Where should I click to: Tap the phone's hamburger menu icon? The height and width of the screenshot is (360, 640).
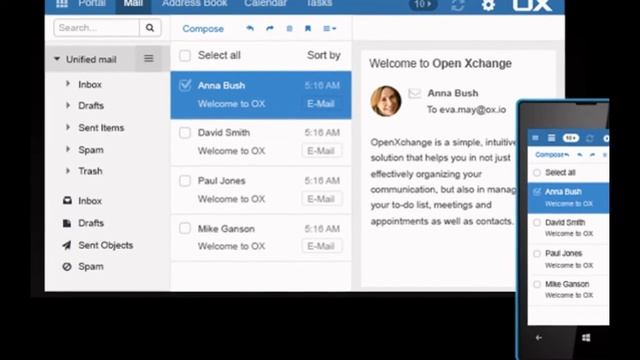point(536,138)
